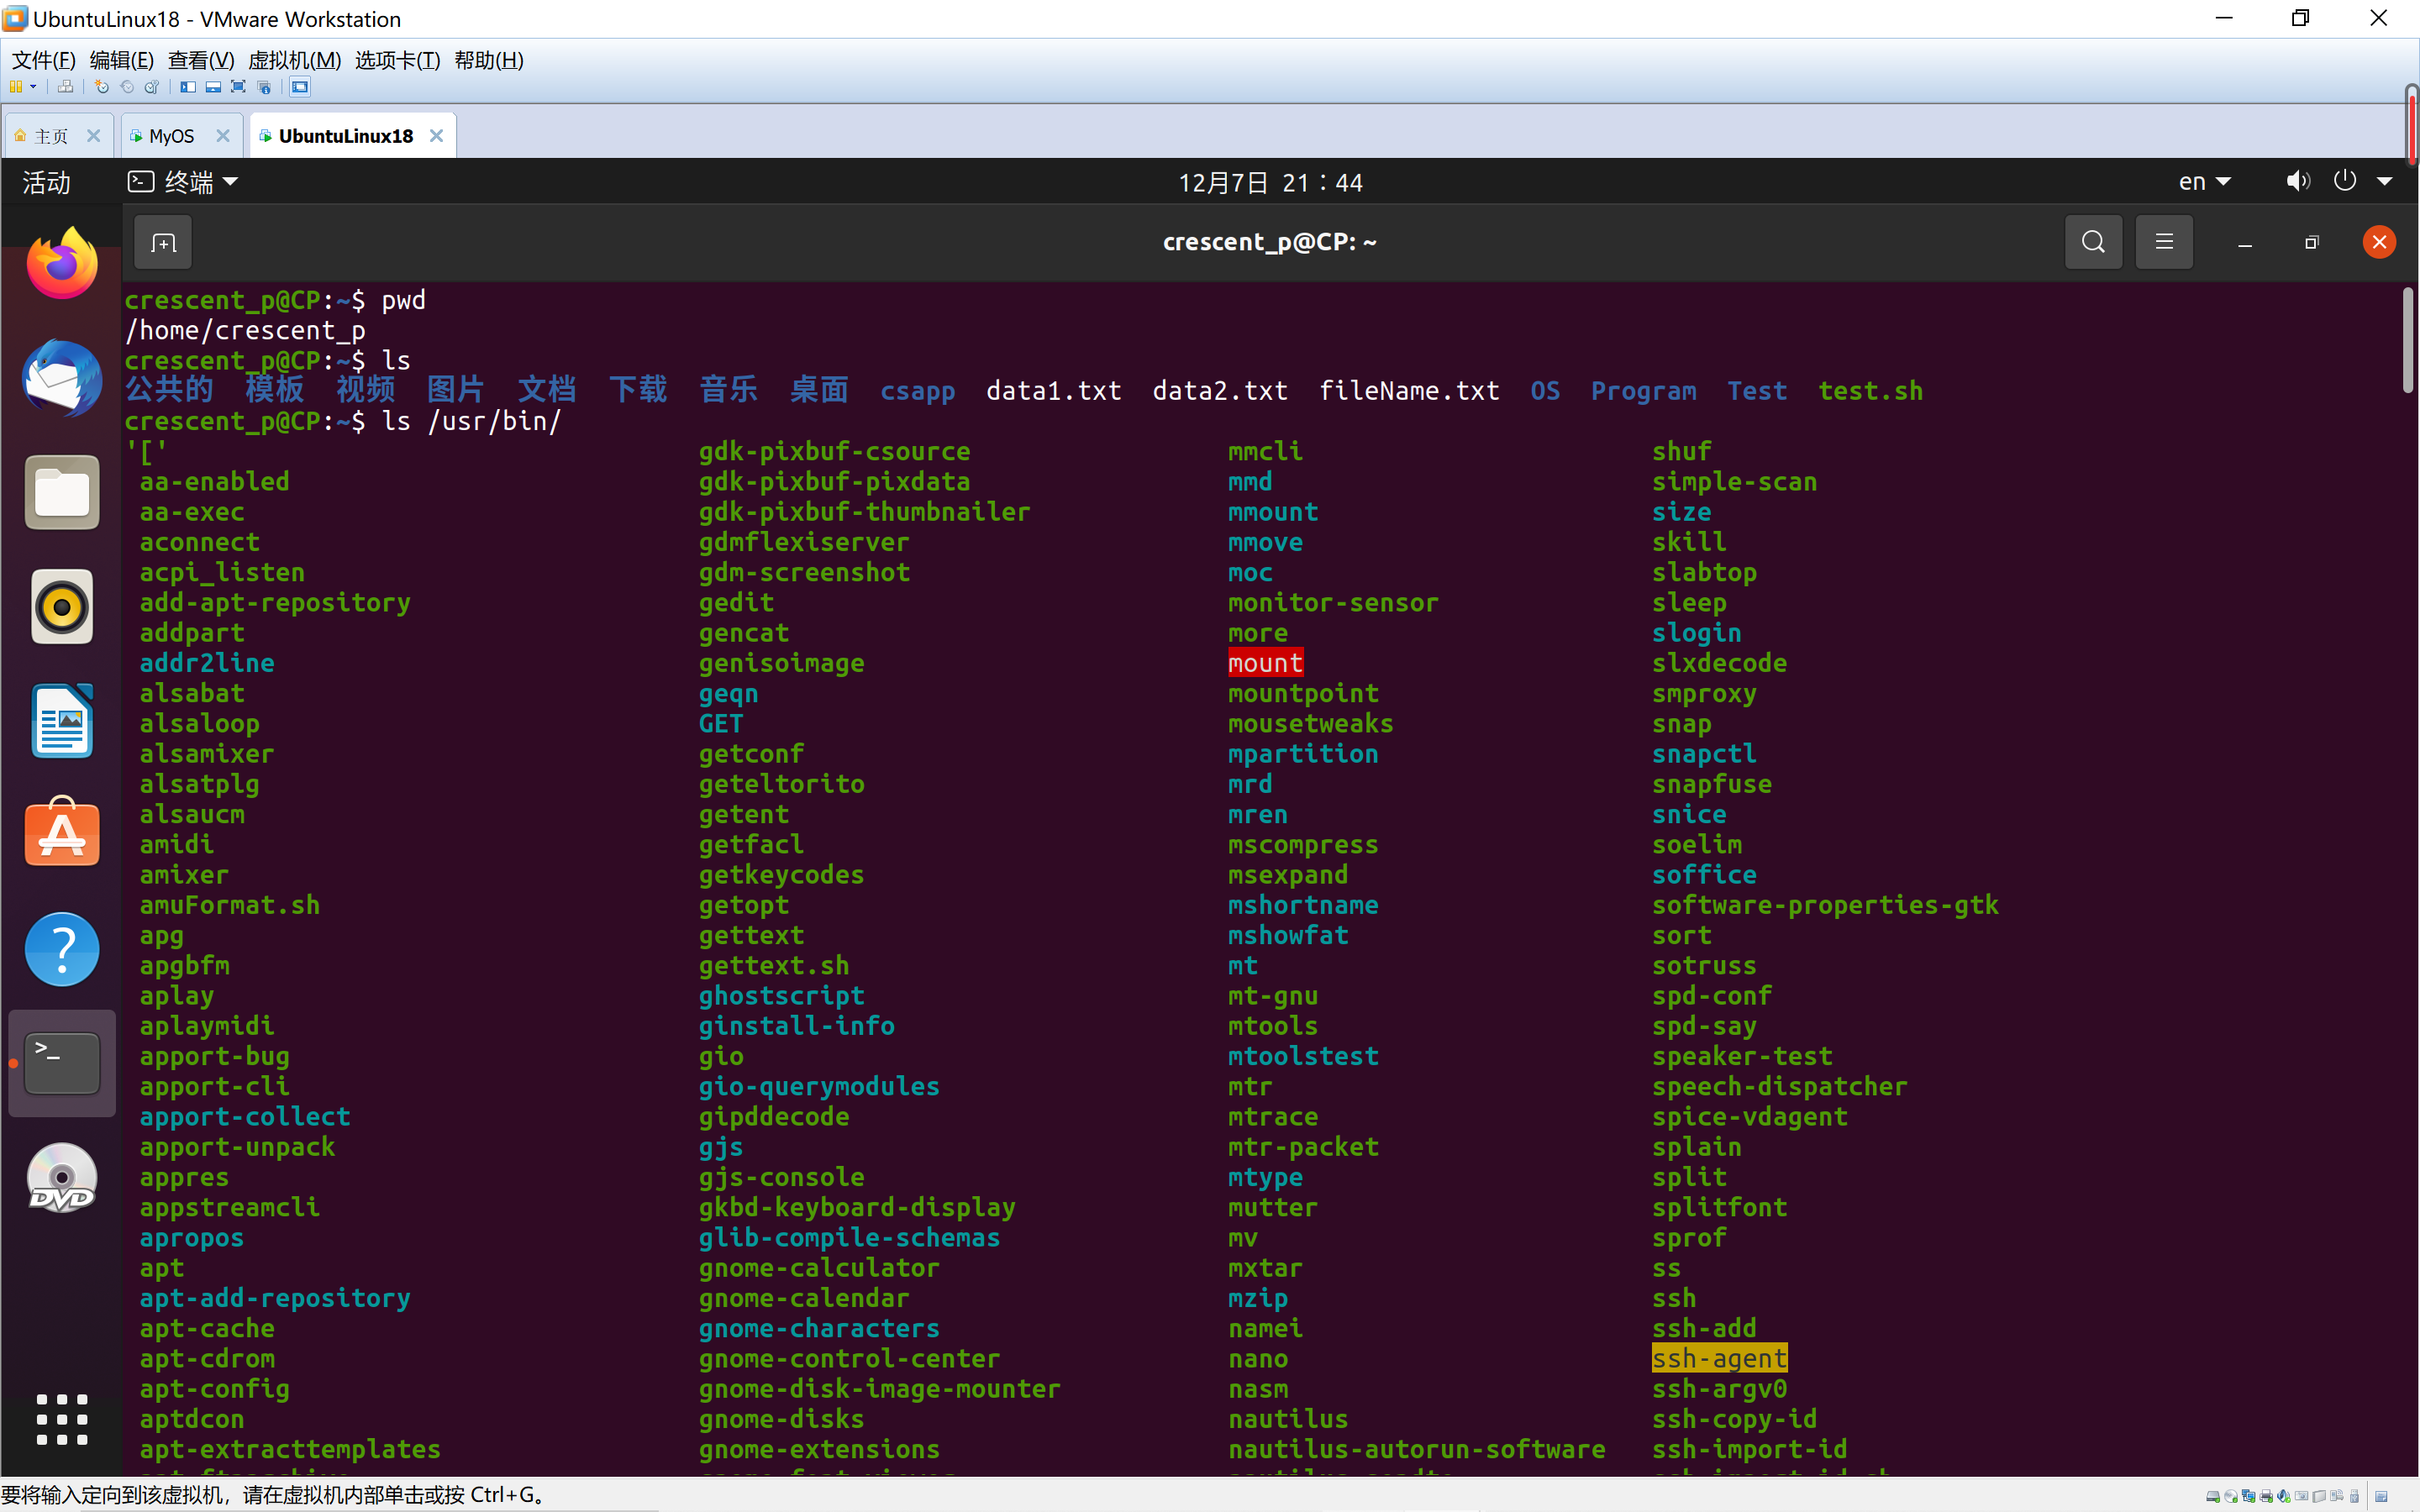2420x1512 pixels.
Task: Open the terminal hamburger menu
Action: point(2164,242)
